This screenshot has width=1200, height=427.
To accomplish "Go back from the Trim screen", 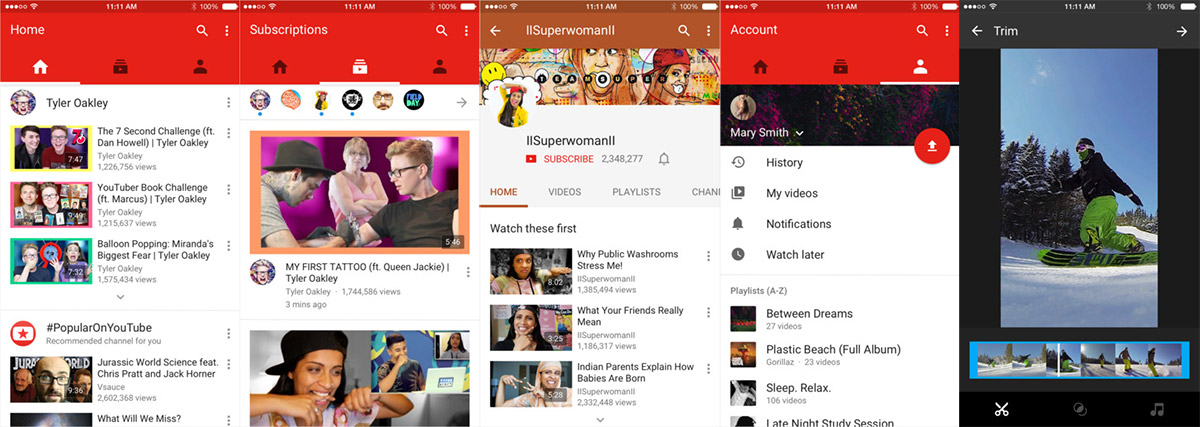I will 977,31.
